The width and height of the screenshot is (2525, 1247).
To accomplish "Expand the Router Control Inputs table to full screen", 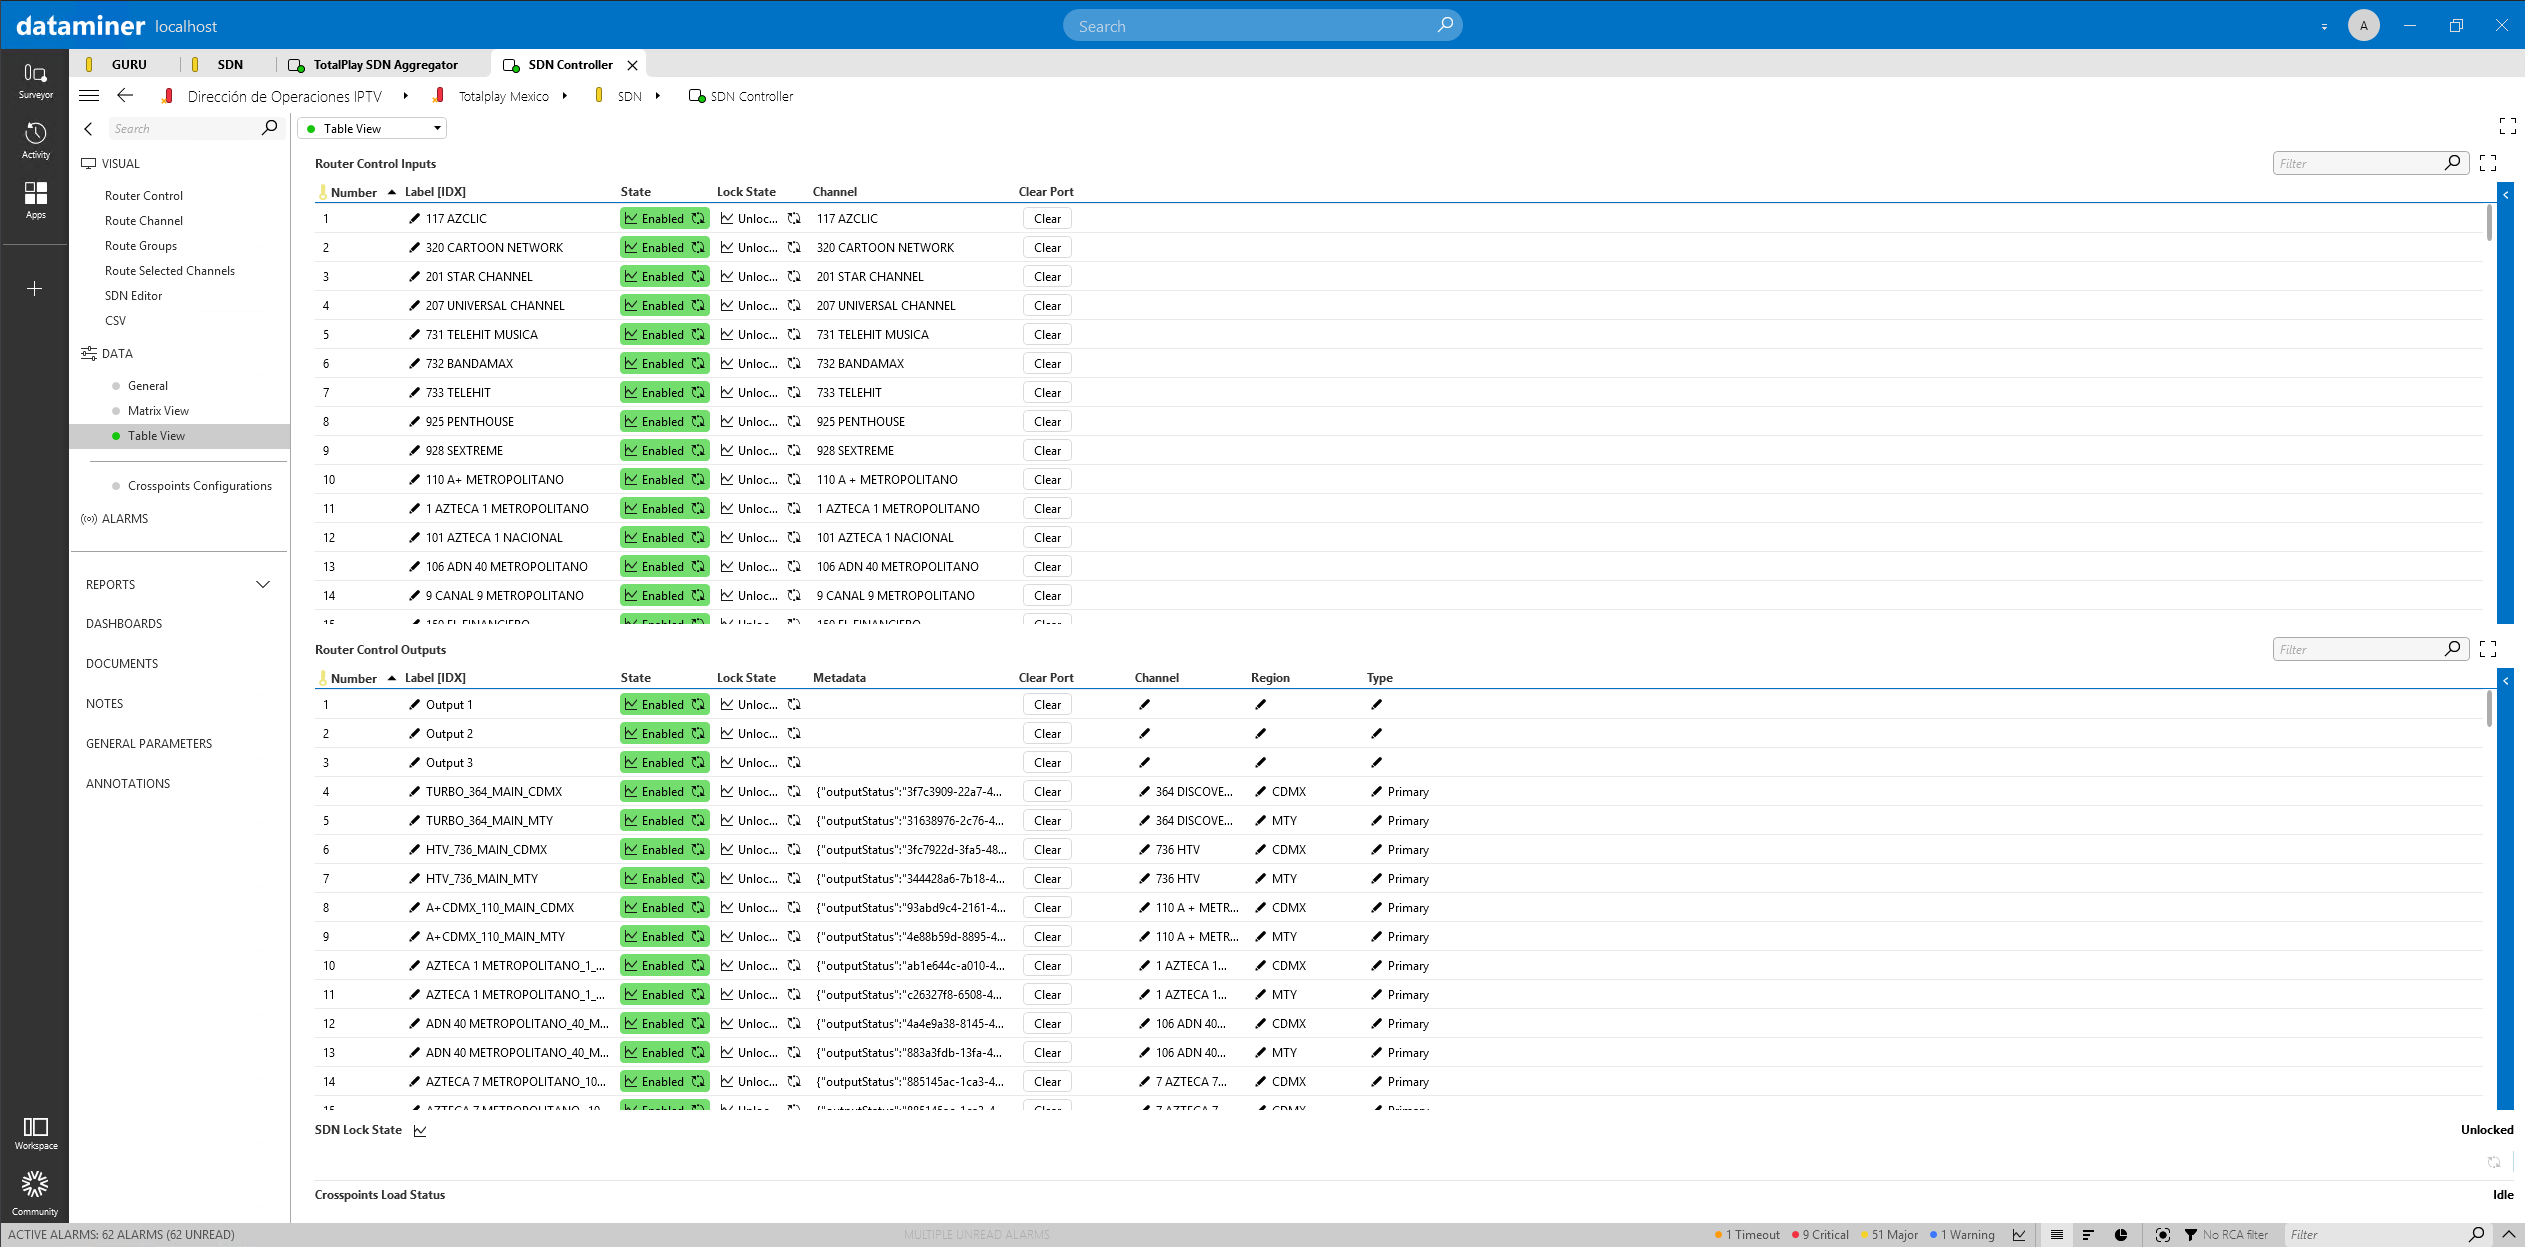I will (x=2488, y=163).
